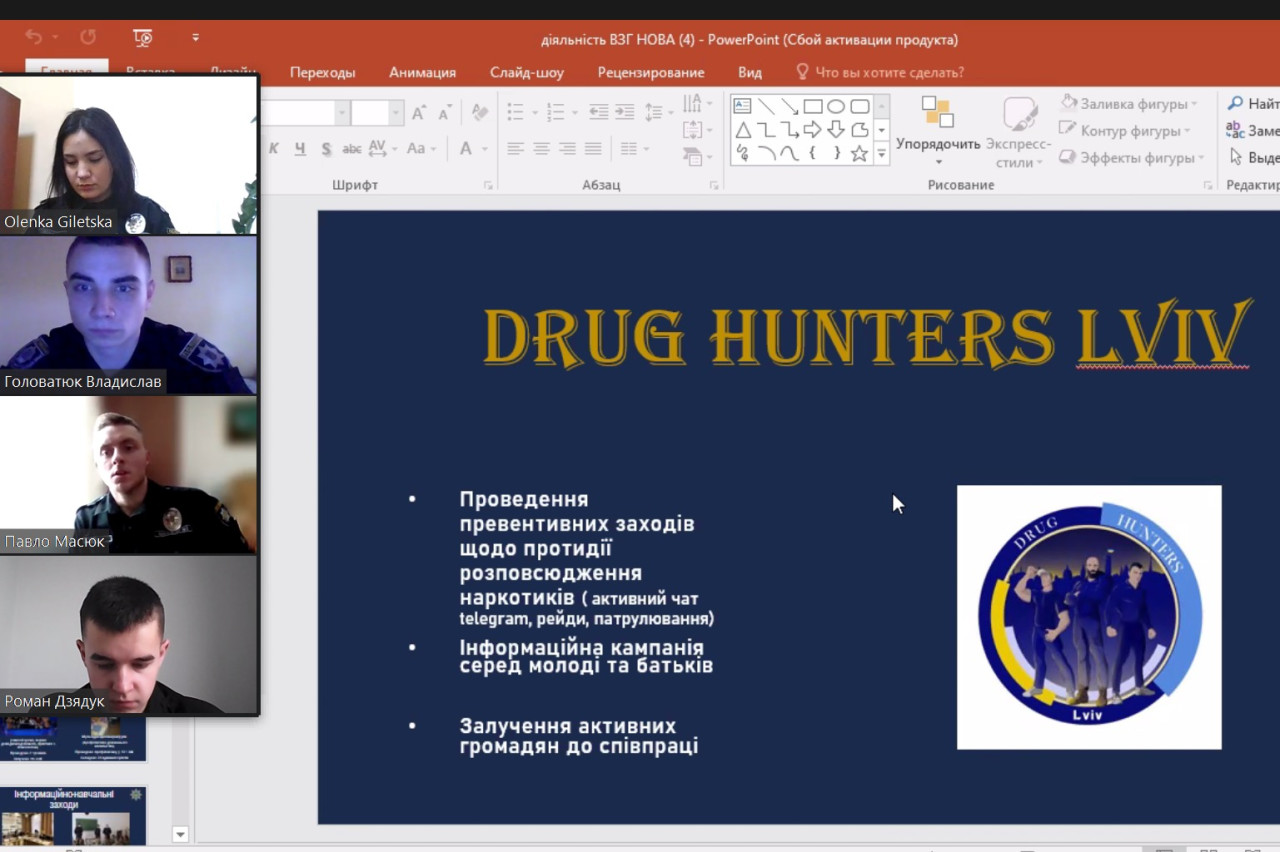1280x852 pixels.
Task: Open the font name dropdown arrow
Action: click(x=342, y=113)
